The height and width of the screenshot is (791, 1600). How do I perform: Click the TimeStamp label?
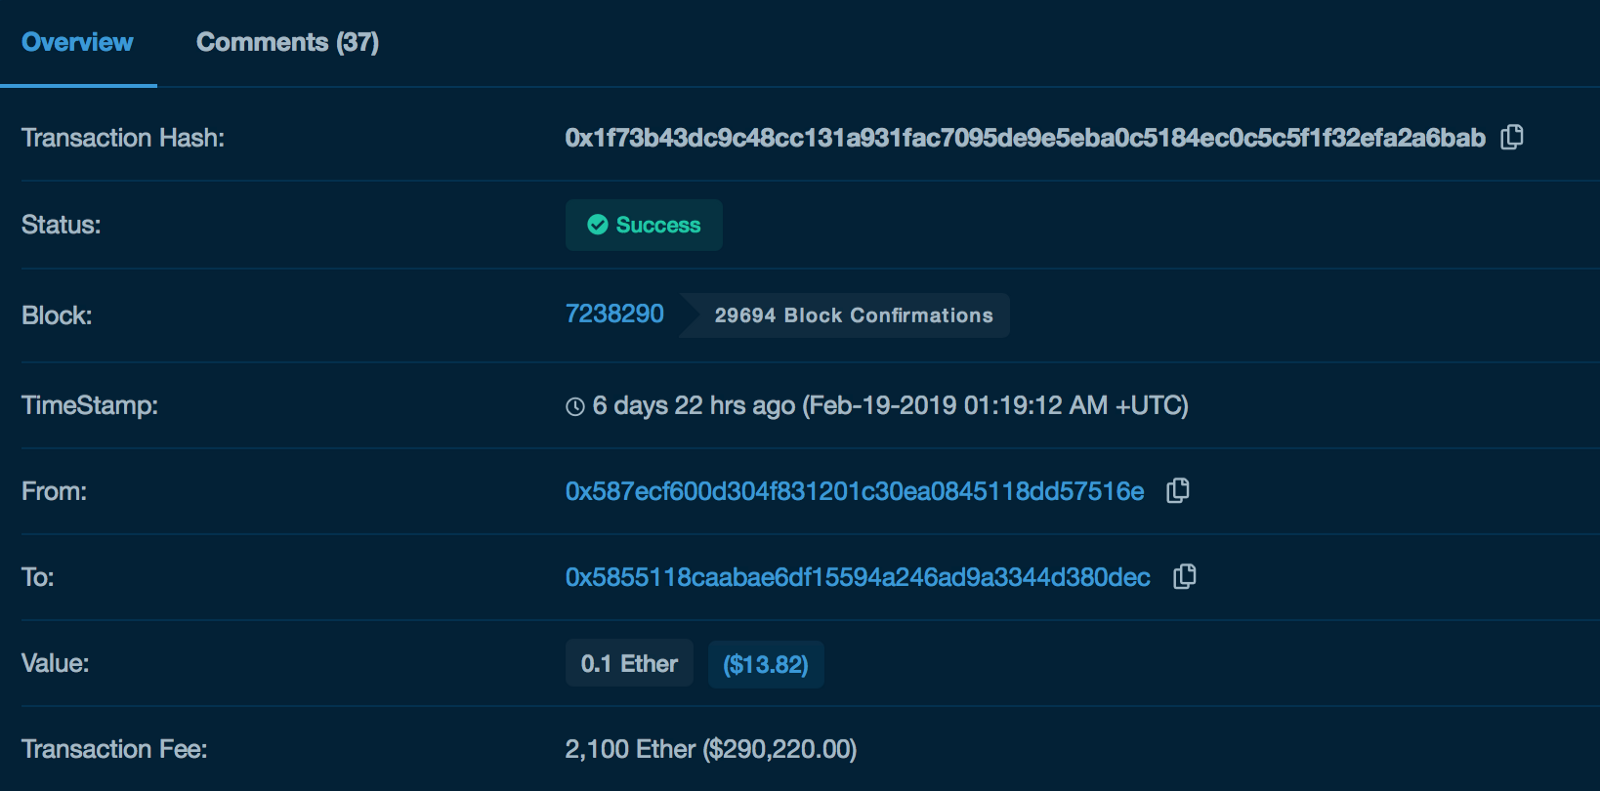(x=90, y=405)
